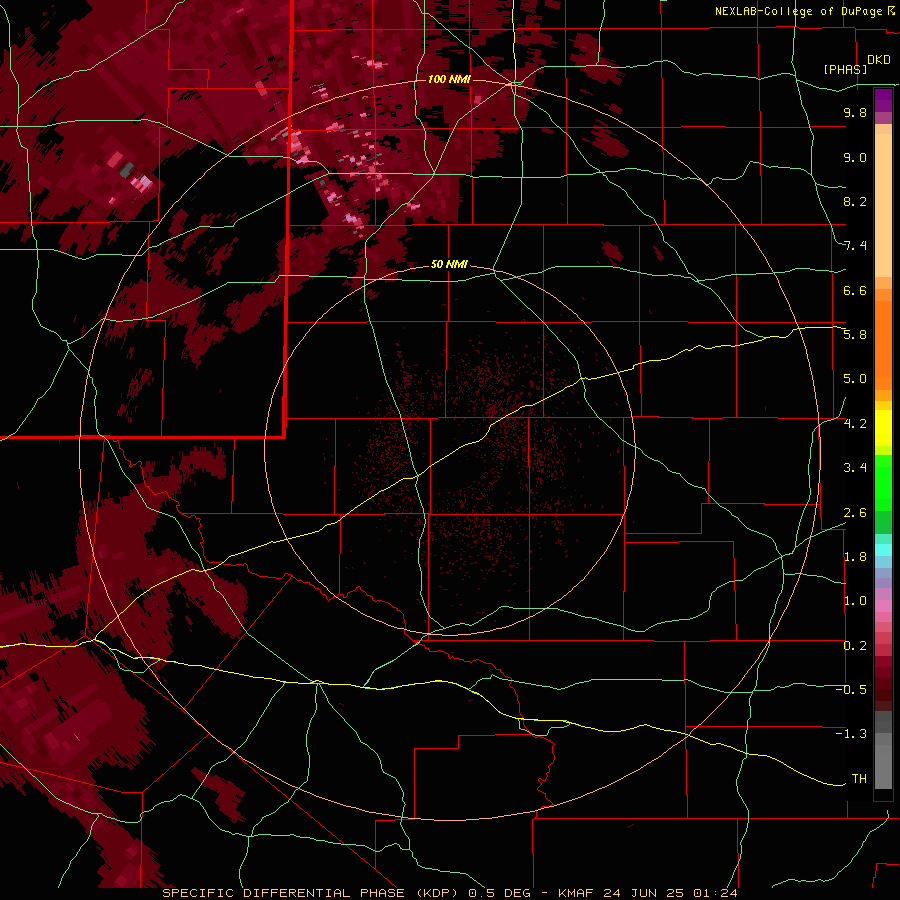Pick the bright green band on the color bar
Image resolution: width=900 pixels, height=900 pixels.
point(883,482)
